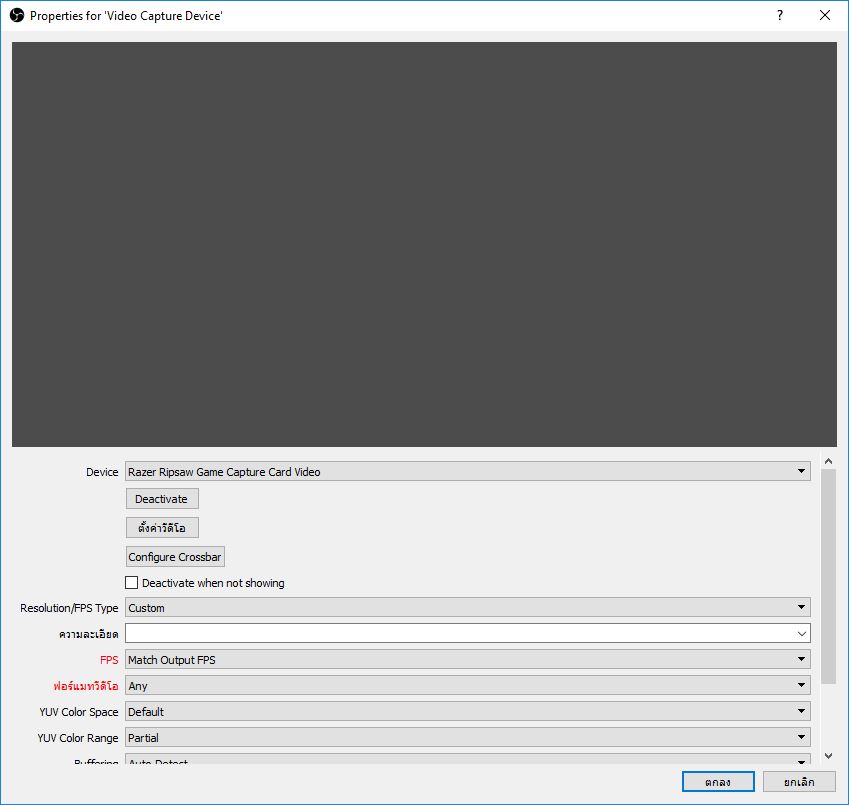
Task: Click the scrollbar down arrow
Action: (x=828, y=756)
